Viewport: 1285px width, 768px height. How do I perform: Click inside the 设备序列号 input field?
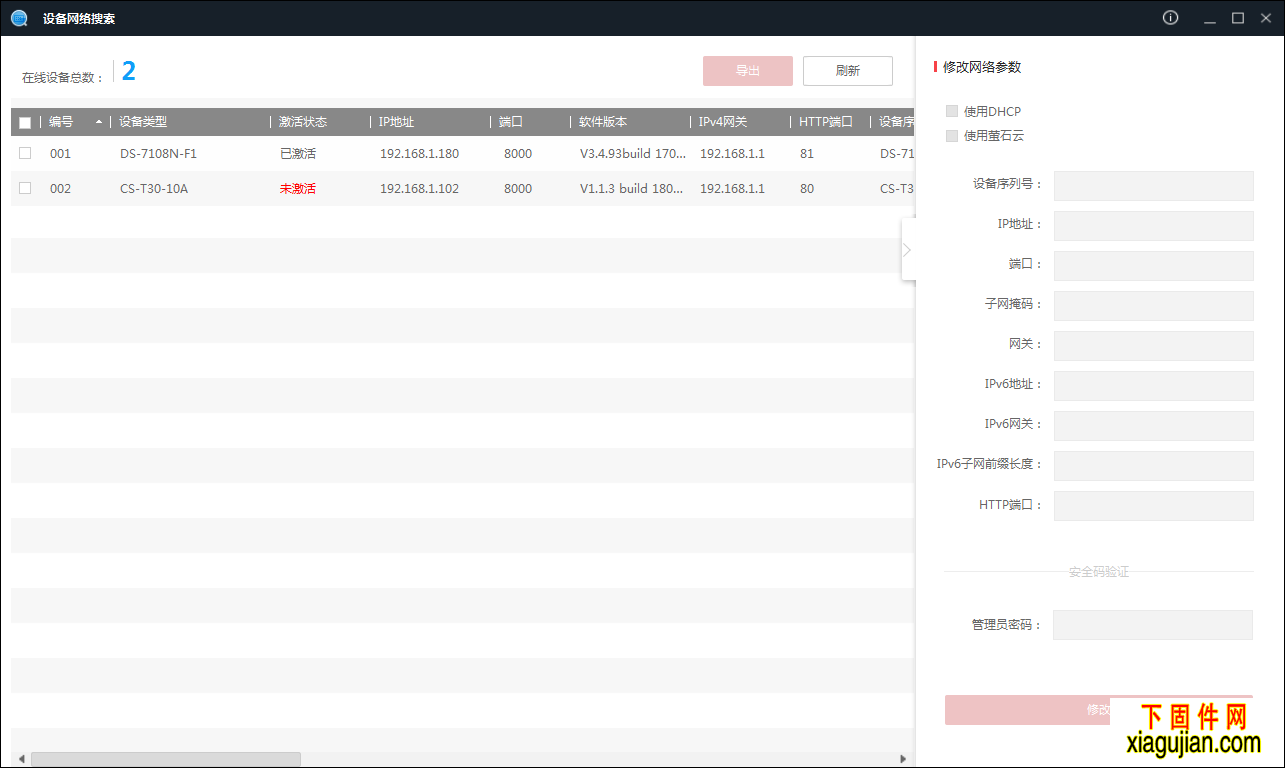point(1153,186)
